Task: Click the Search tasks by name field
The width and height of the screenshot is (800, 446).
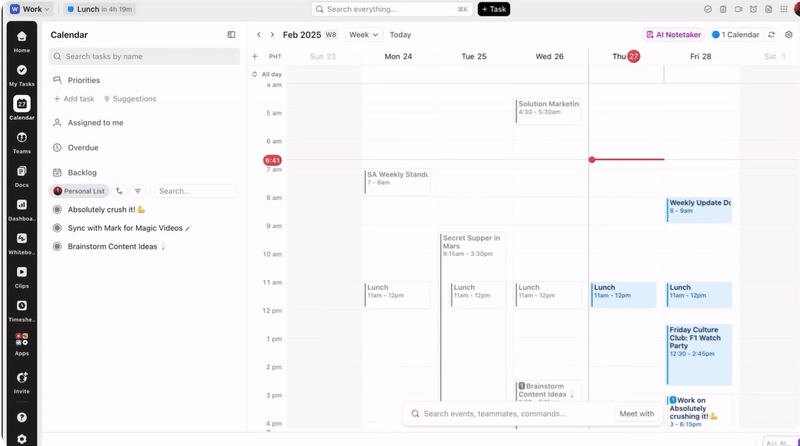Action: 144,56
